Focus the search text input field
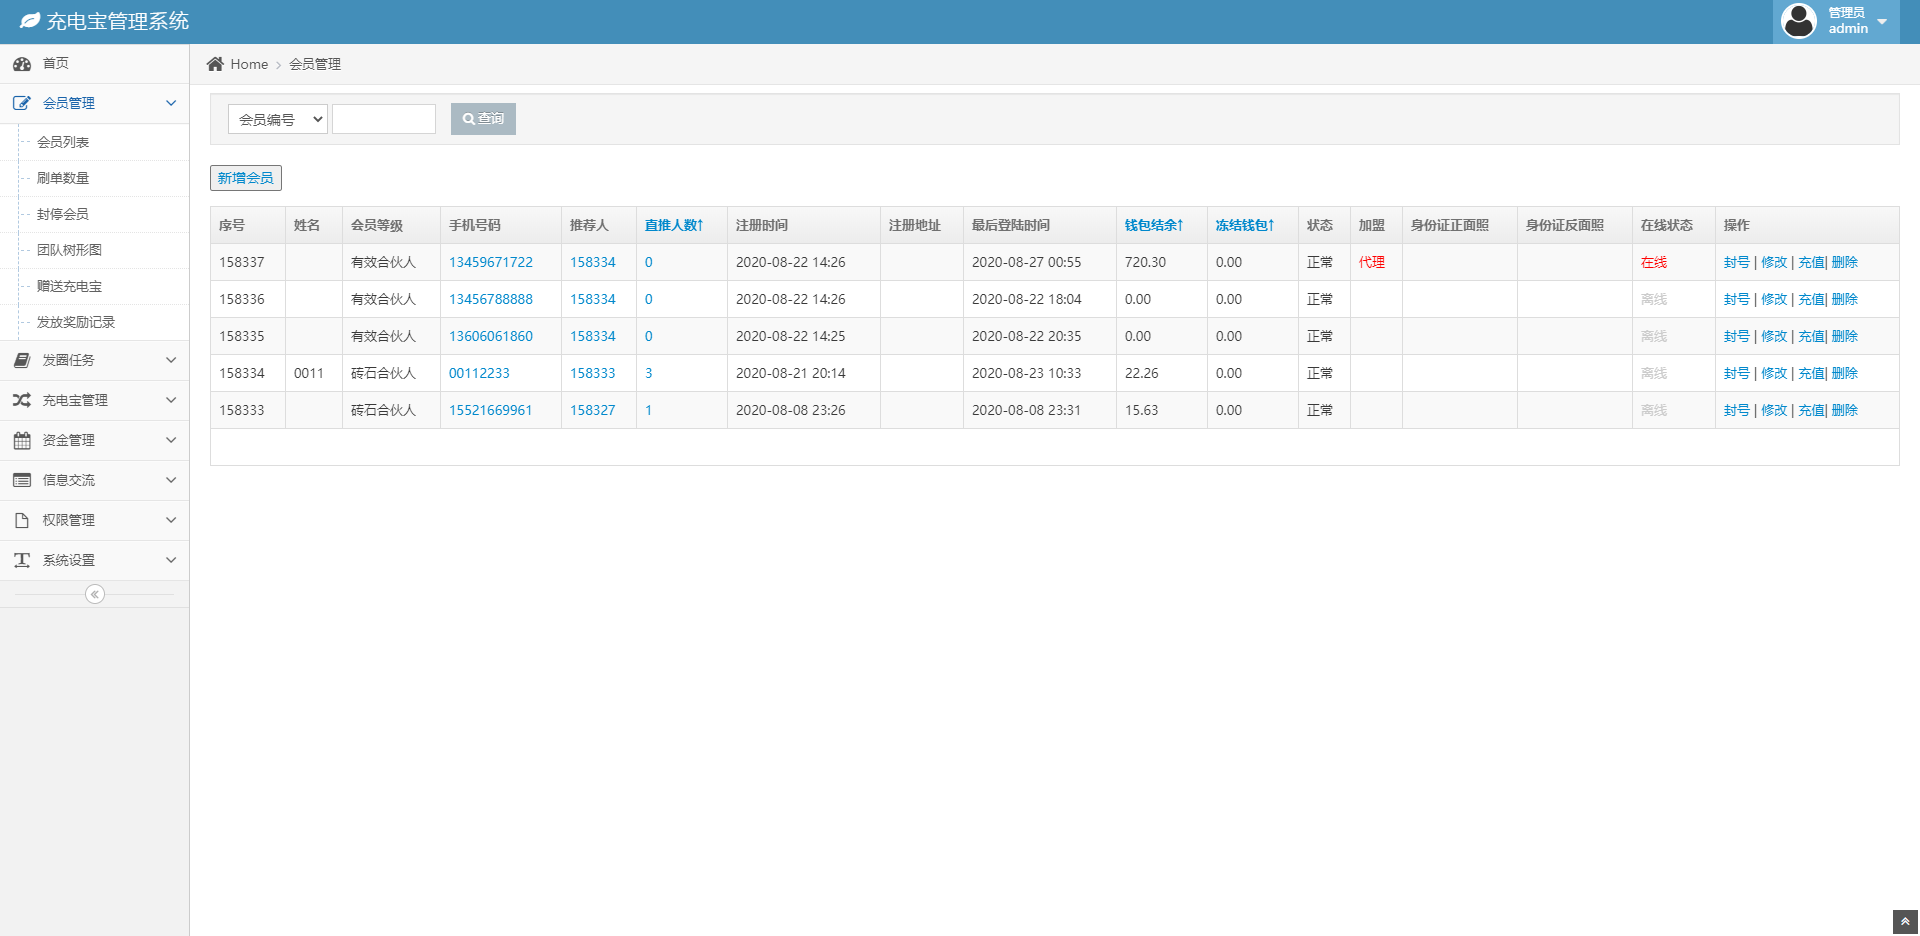The image size is (1920, 936). (x=384, y=119)
